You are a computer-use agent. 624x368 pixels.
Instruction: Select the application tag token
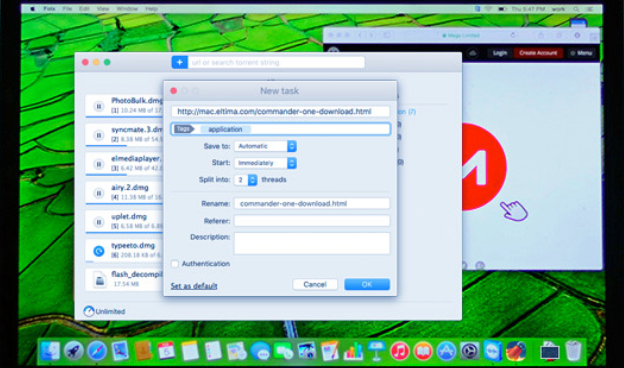click(x=225, y=129)
